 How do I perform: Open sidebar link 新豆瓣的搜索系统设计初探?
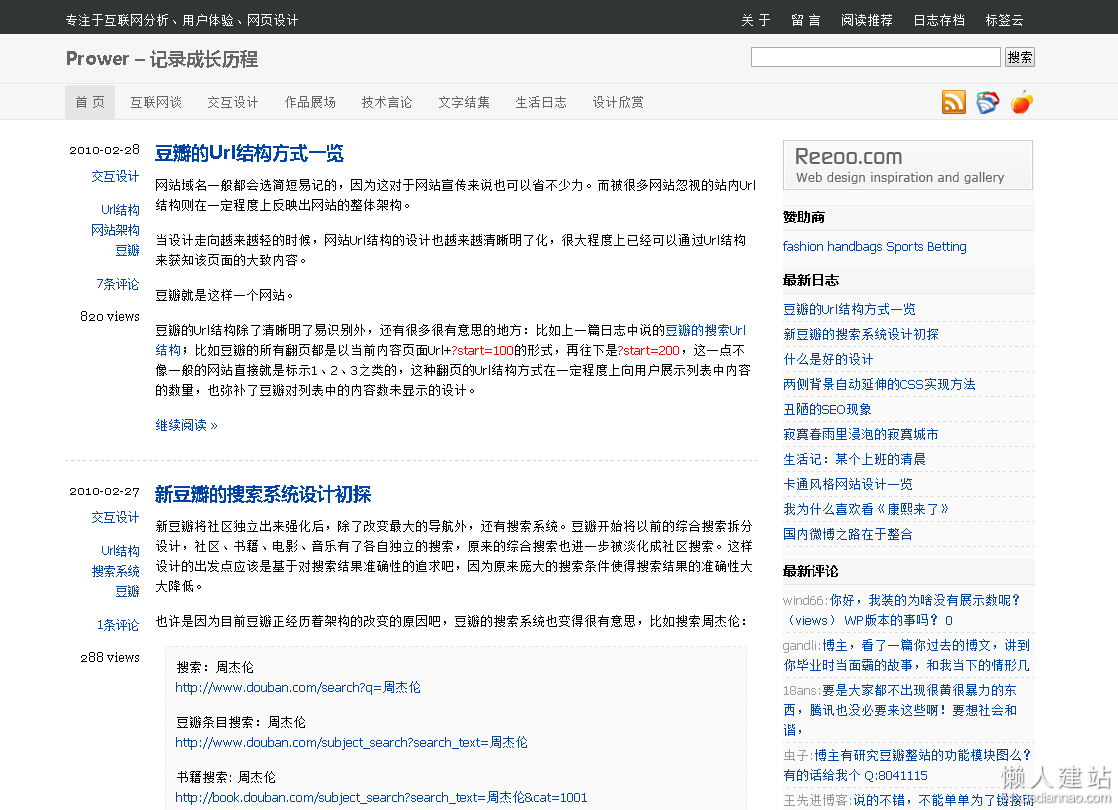(861, 334)
